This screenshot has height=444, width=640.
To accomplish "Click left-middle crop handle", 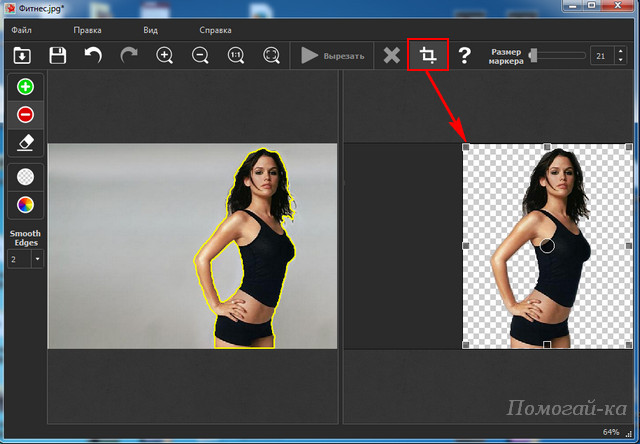I will click(x=466, y=246).
